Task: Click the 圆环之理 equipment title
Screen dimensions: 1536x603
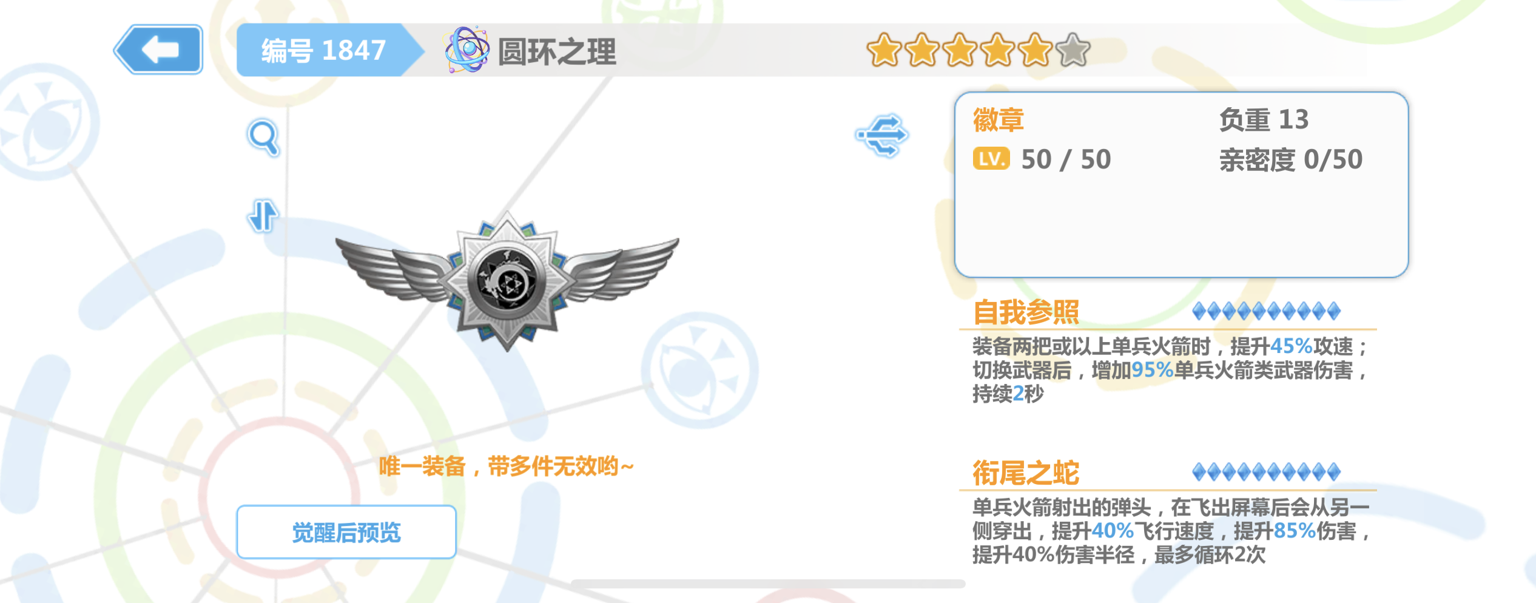Action: (x=557, y=51)
